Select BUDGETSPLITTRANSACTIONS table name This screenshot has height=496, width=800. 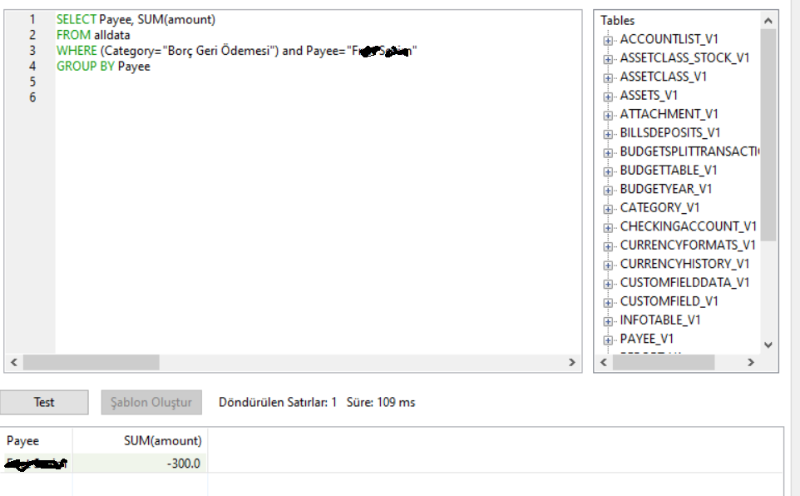pyautogui.click(x=690, y=152)
